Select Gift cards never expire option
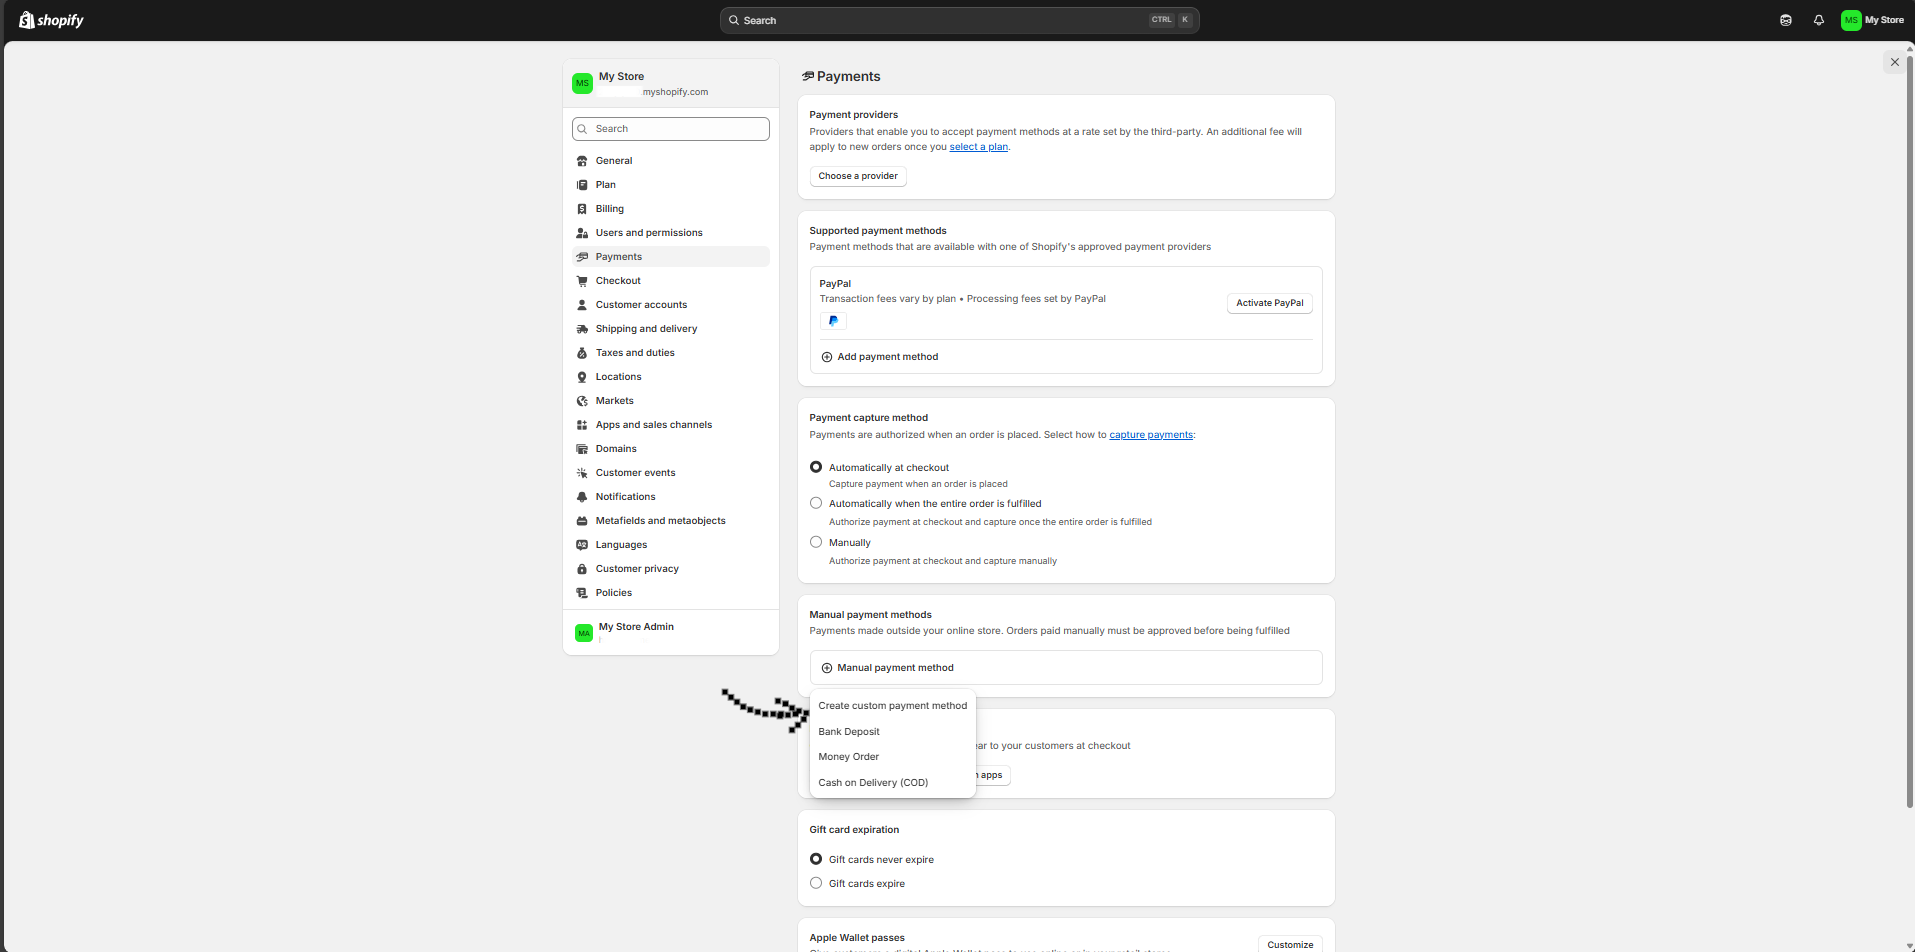1915x952 pixels. click(816, 859)
